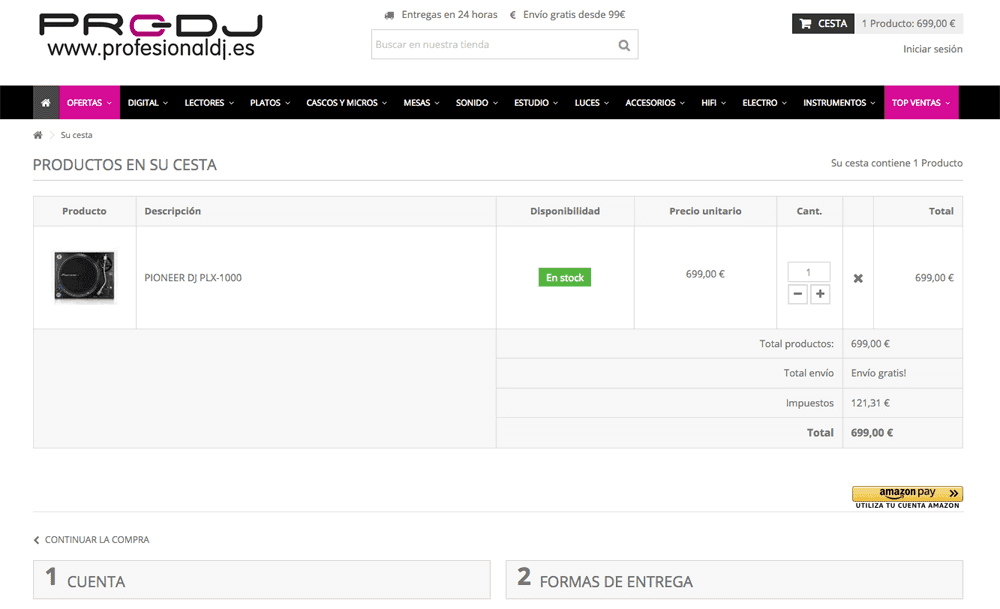Click the 'Entregas en 24 horas' text

449,15
